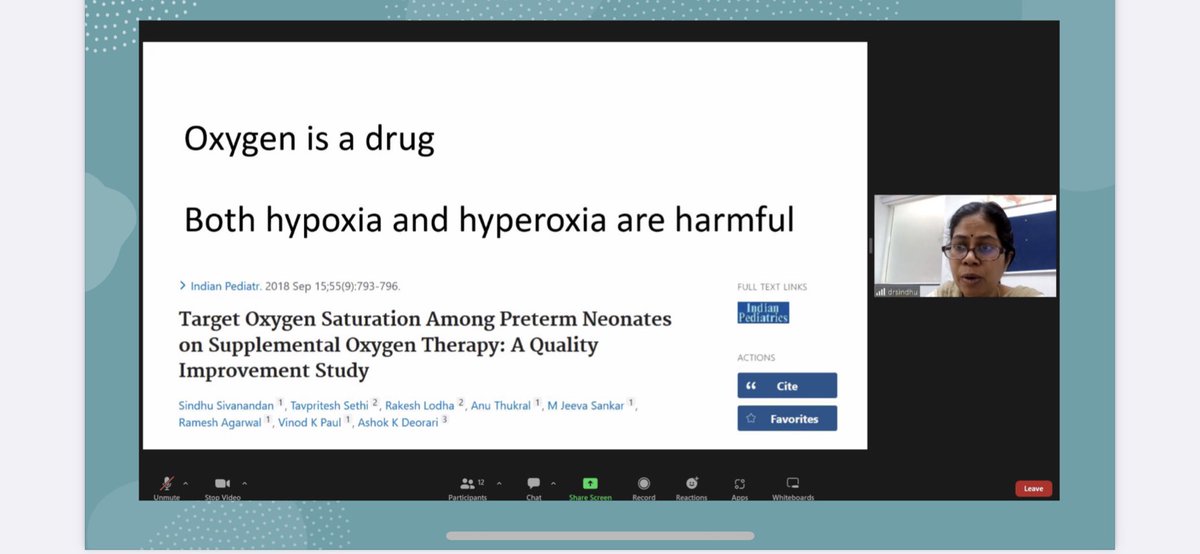Click the text 'Oxygen is a drug'
Screen dimensions: 1200x554
(309, 138)
